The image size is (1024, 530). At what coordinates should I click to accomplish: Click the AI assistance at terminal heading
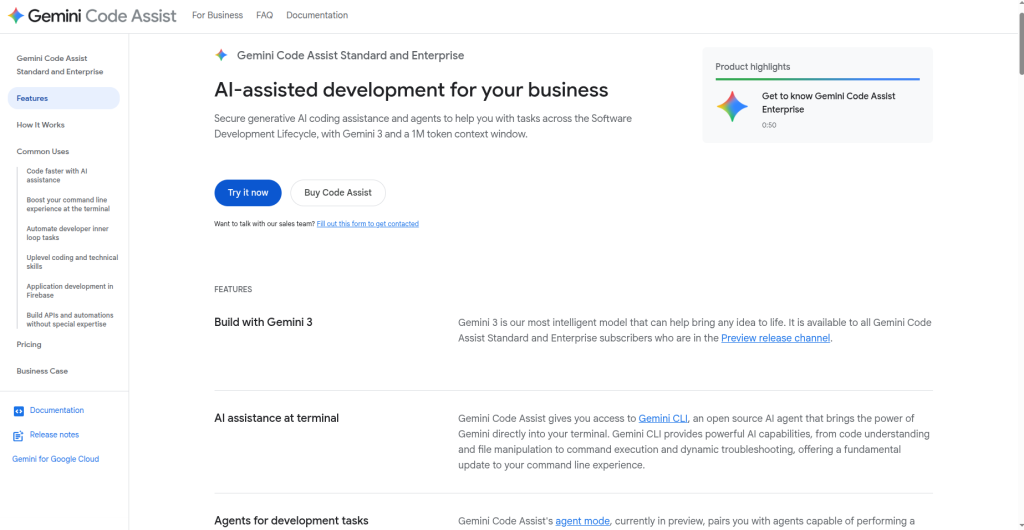point(276,418)
